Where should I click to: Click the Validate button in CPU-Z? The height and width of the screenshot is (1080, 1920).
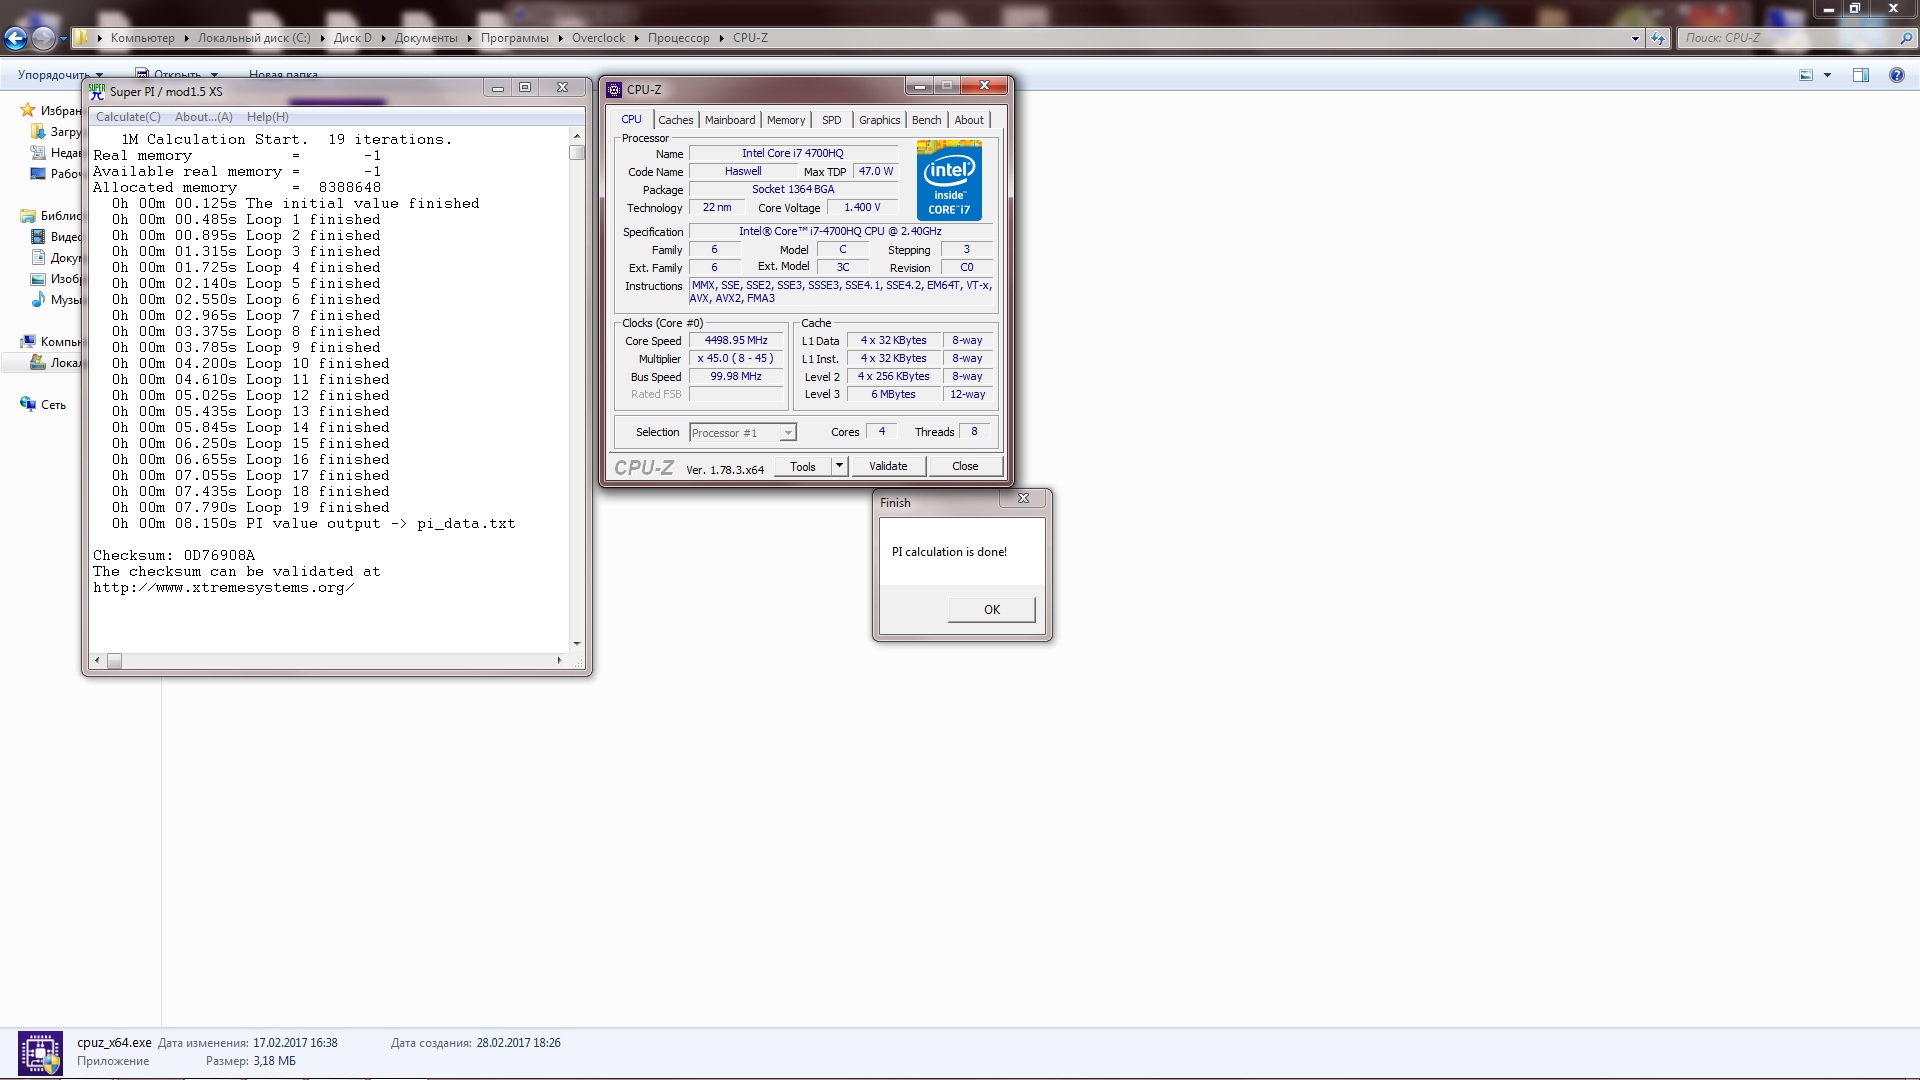[x=888, y=466]
